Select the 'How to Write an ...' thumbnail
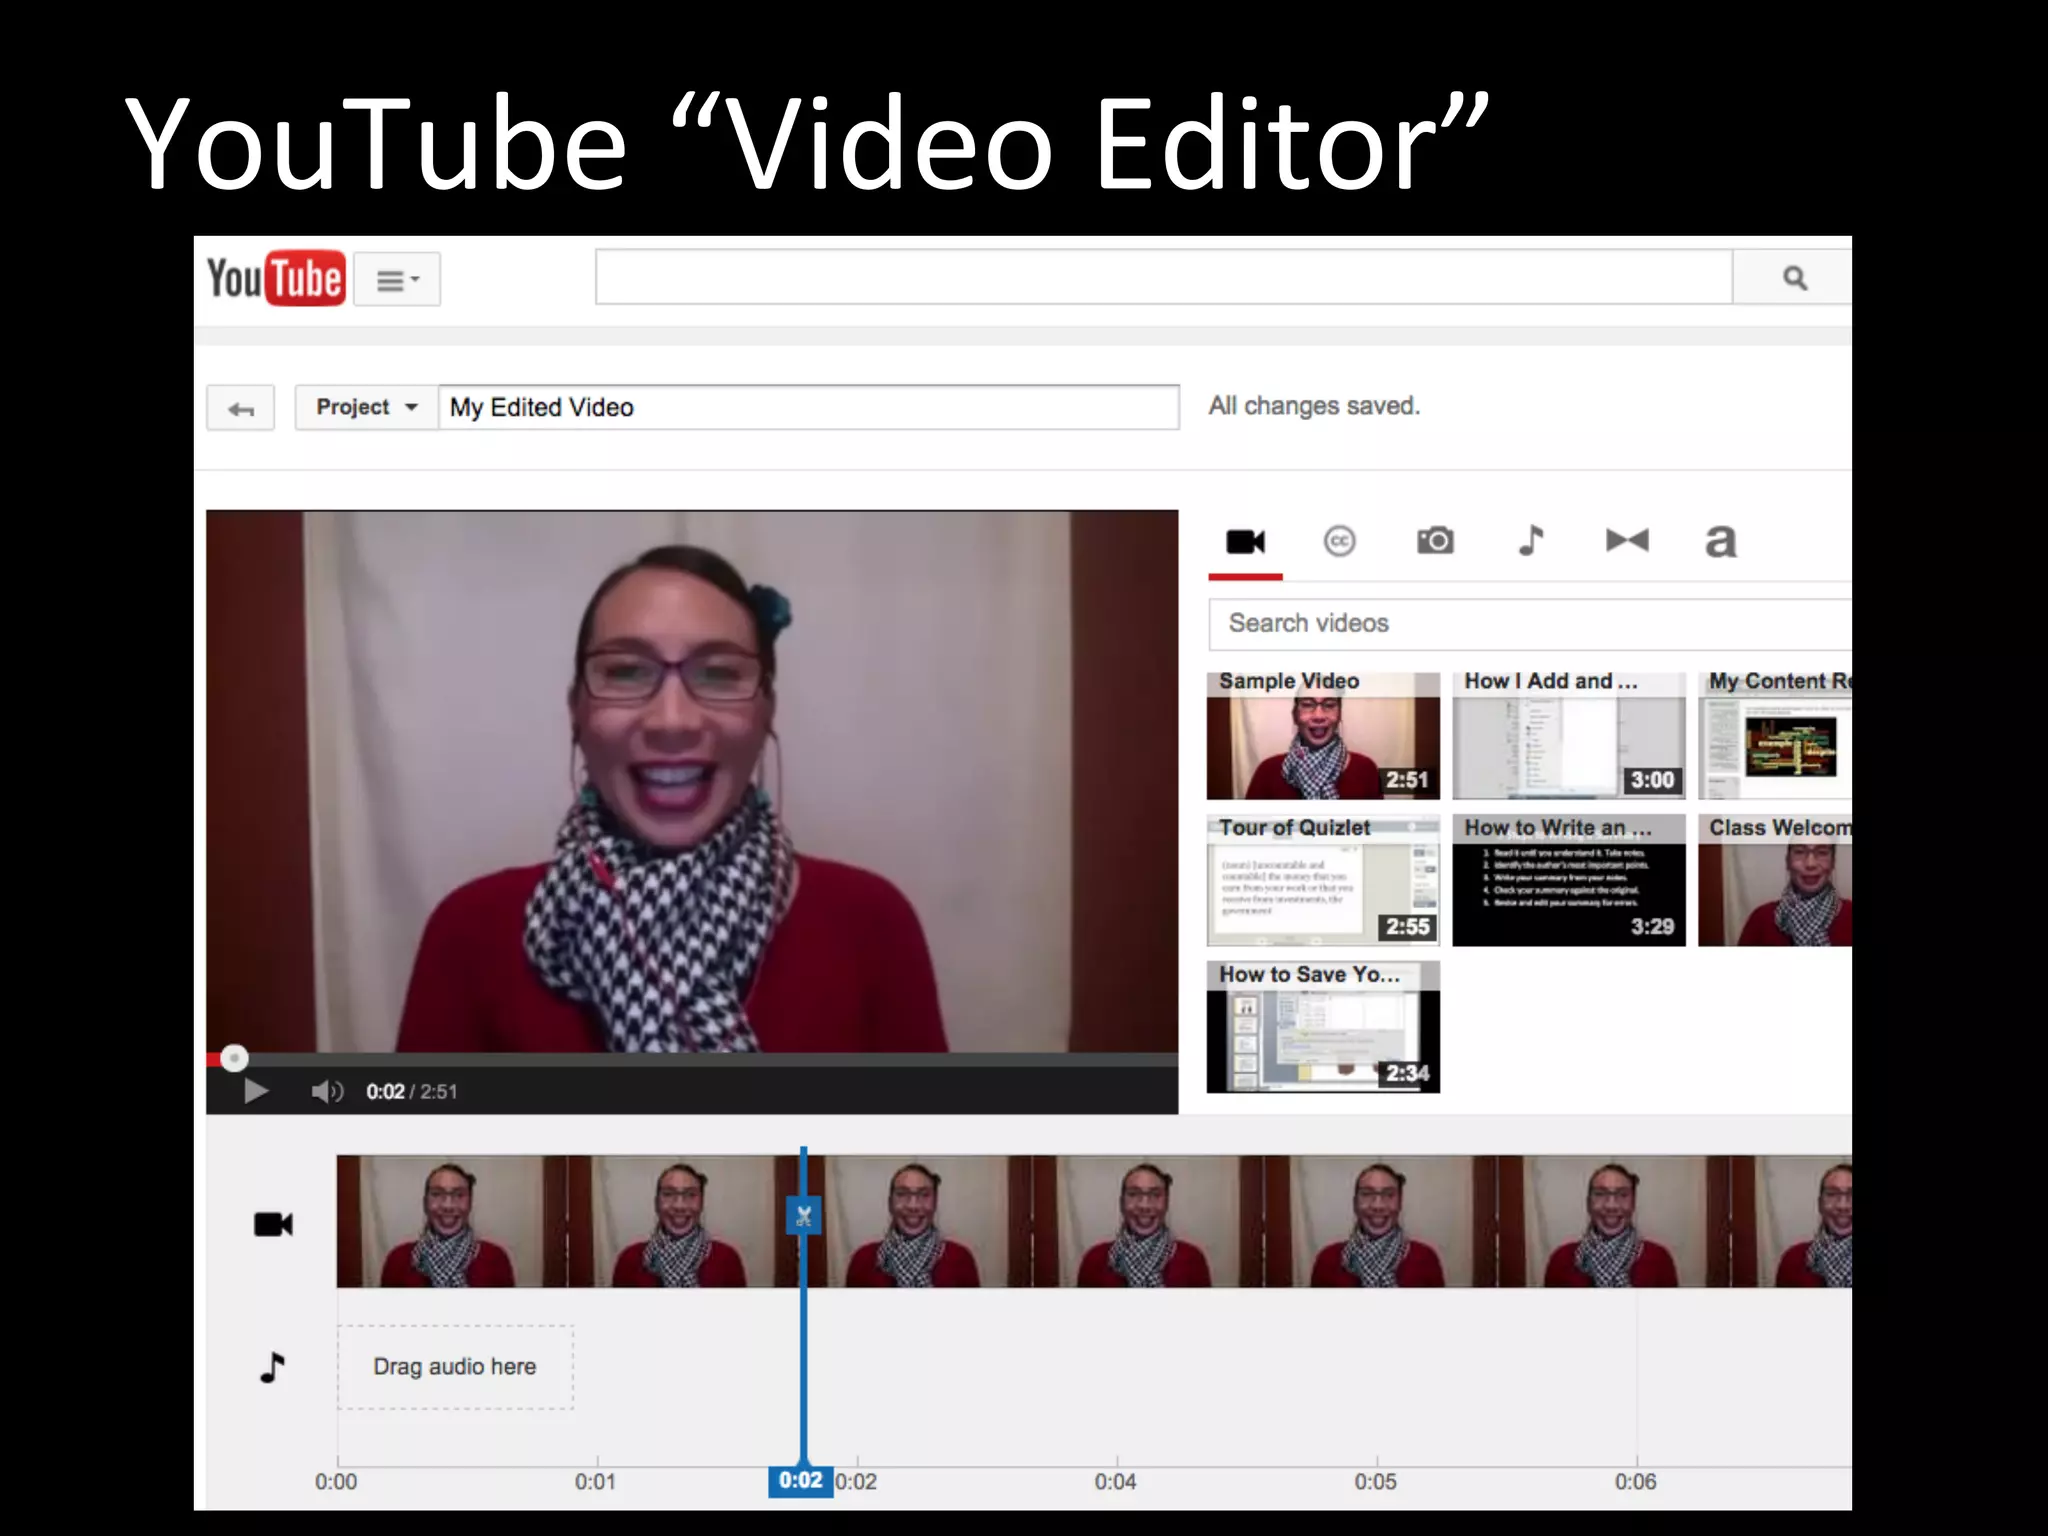This screenshot has height=1536, width=2048. (x=1569, y=881)
